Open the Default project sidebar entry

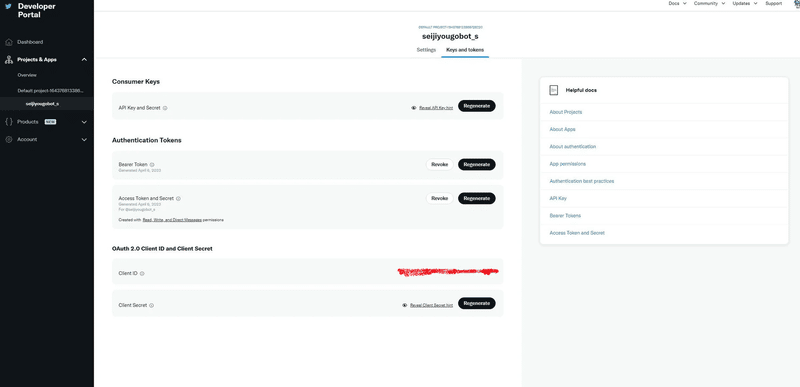[x=50, y=90]
